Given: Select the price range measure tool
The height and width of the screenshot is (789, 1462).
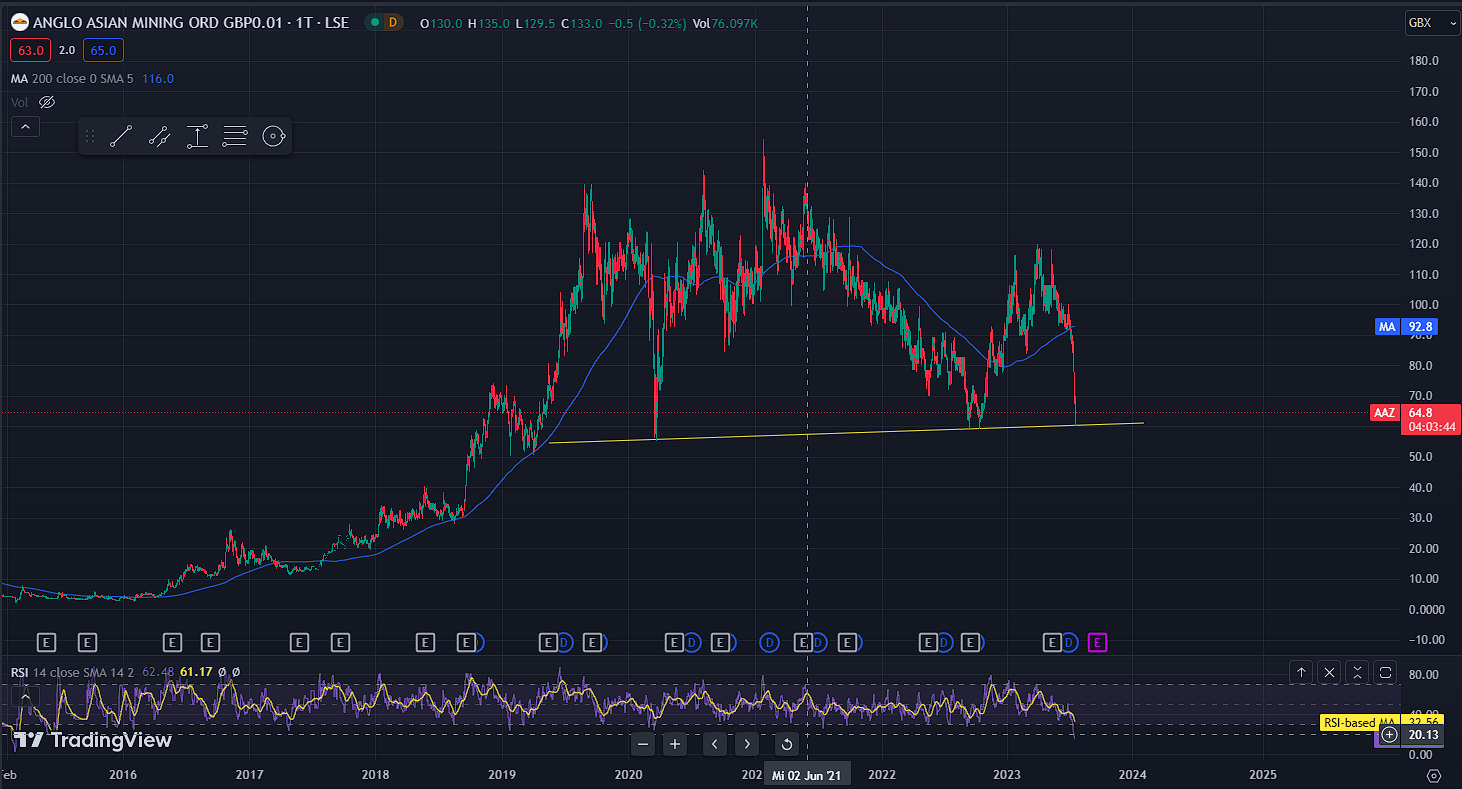Looking at the screenshot, I should click(197, 137).
